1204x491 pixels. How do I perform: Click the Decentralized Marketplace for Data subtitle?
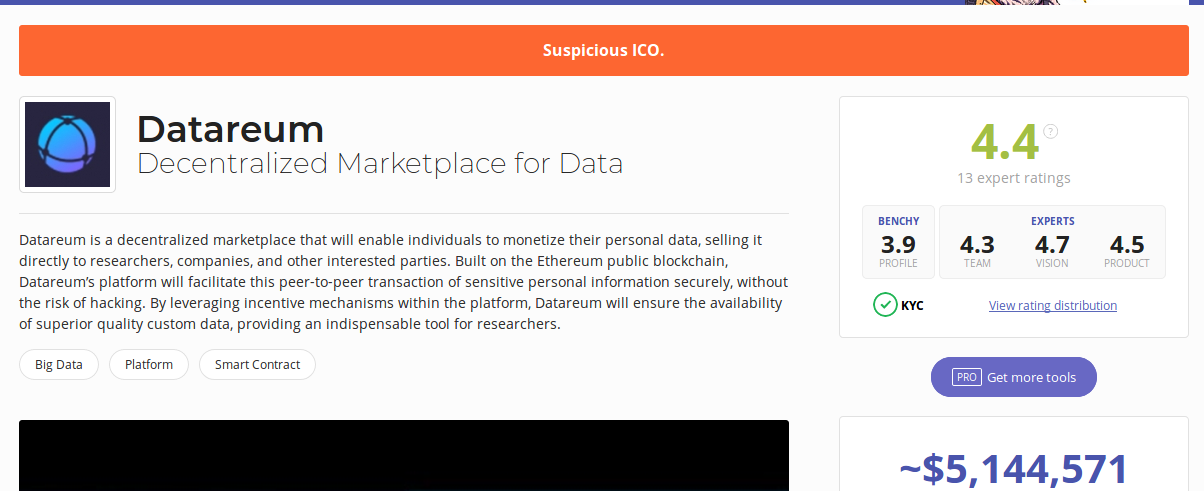tap(380, 164)
